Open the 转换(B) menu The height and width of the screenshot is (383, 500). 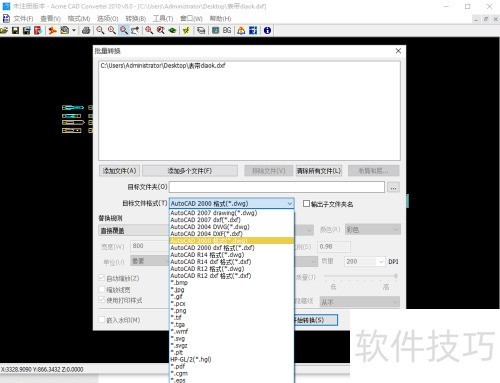[x=136, y=19]
